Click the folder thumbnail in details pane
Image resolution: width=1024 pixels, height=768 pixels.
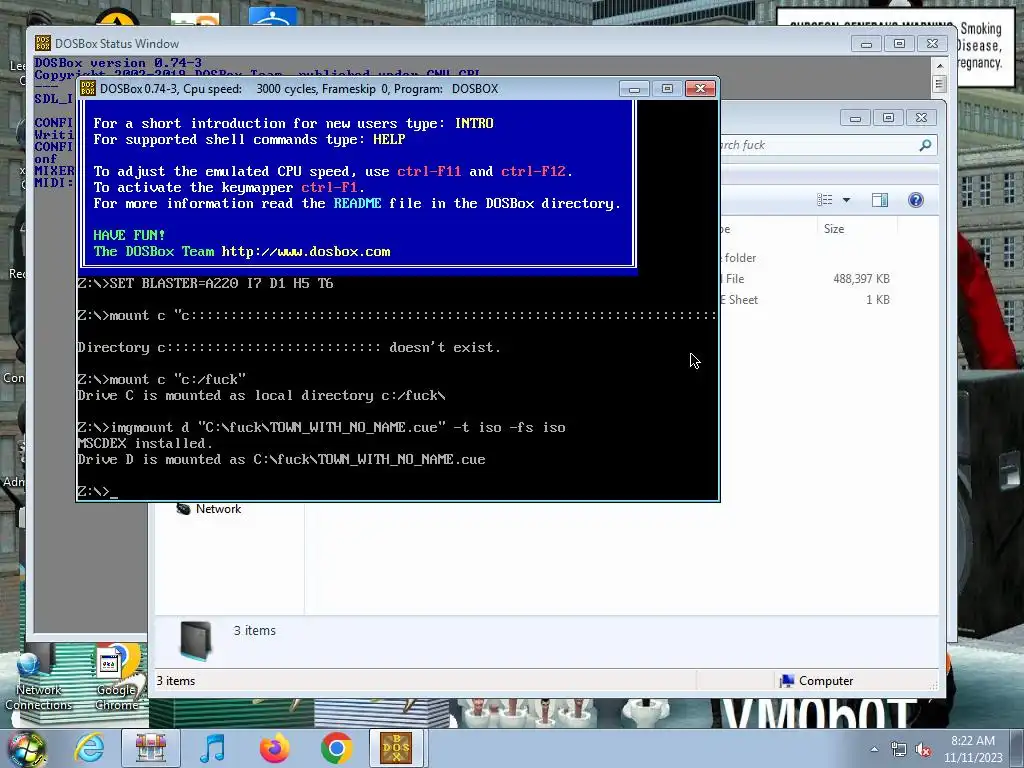(196, 640)
